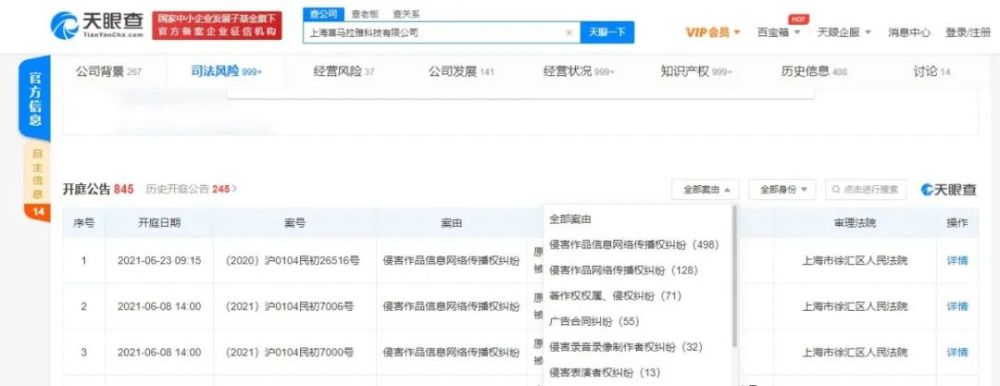Switch to 知识产权 tab
This screenshot has width=1000, height=386.
pos(696,71)
